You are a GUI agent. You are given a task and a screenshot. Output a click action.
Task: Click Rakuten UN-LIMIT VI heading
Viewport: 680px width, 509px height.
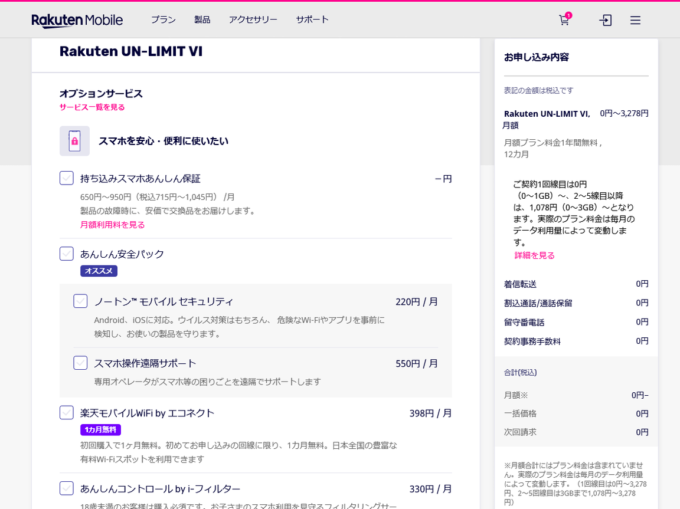[x=131, y=51]
